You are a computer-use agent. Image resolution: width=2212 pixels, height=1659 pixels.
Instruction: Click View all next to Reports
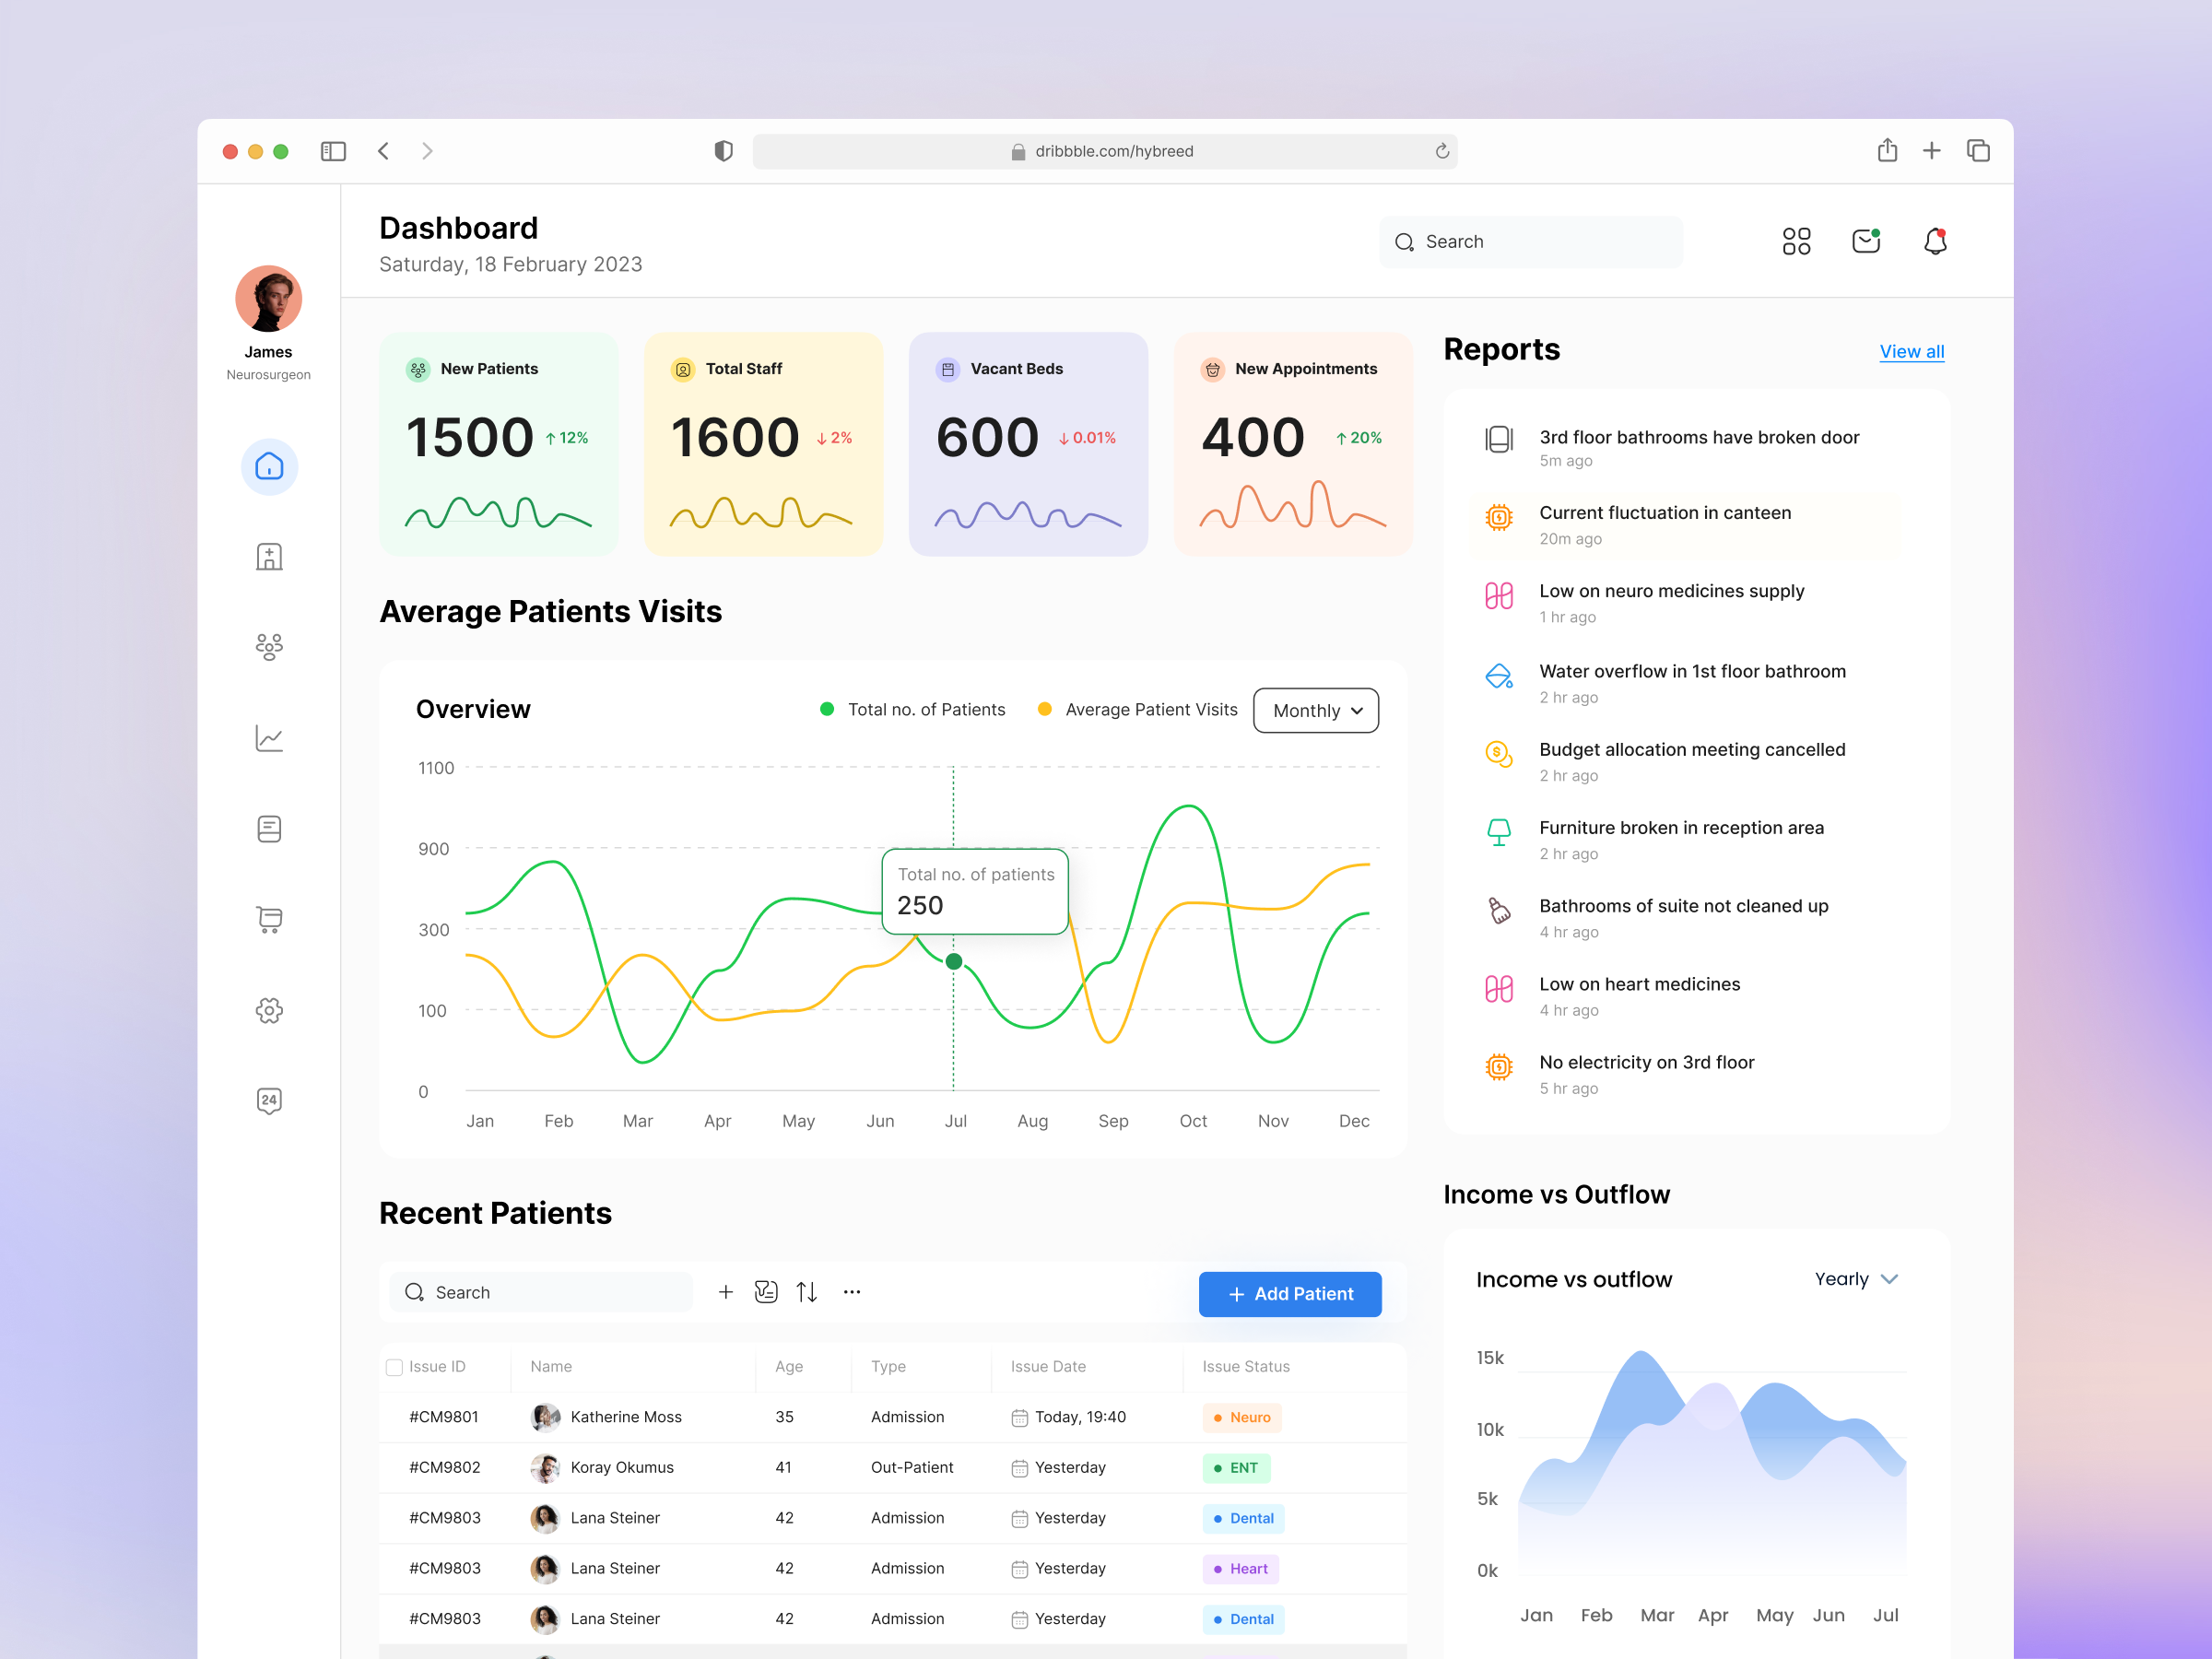coord(1911,351)
